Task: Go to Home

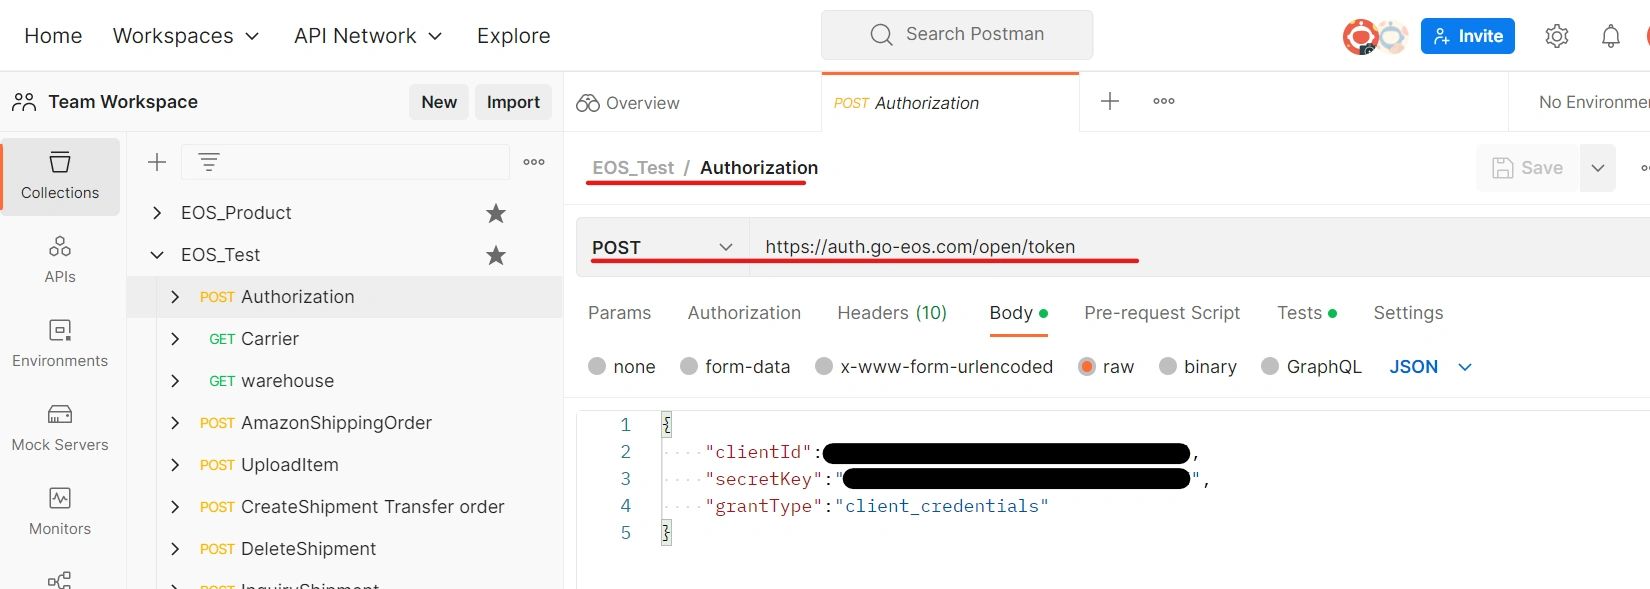Action: [x=53, y=36]
